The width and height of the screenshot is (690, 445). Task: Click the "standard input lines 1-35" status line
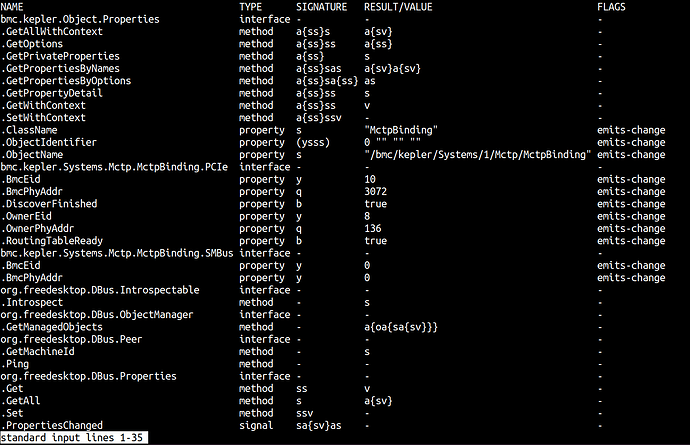[72, 437]
